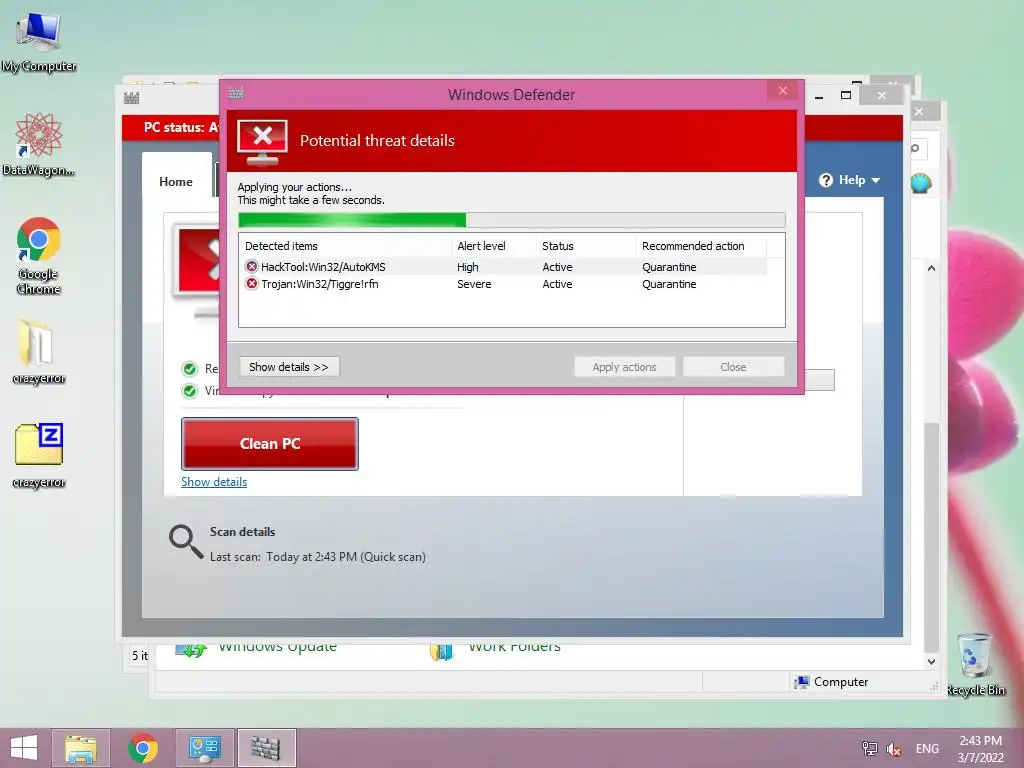
Task: Click the Severe alert level cell
Action: coord(474,283)
